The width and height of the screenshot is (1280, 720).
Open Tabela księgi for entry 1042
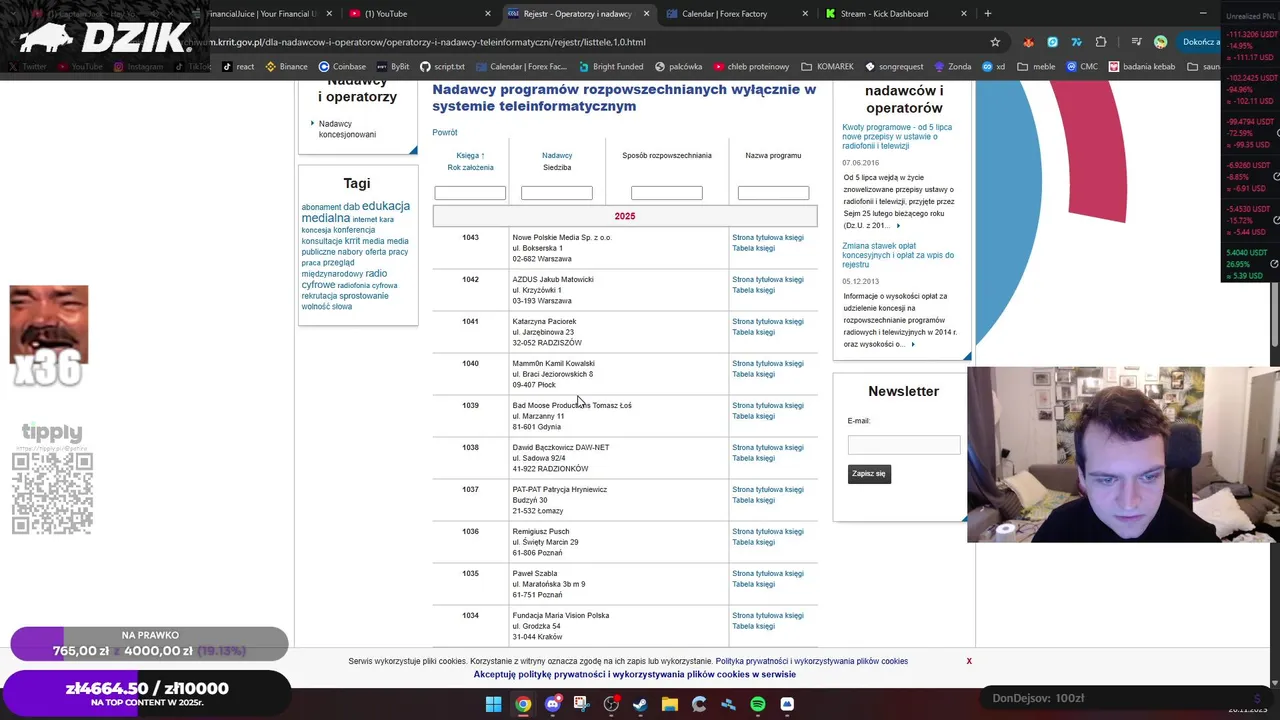pyautogui.click(x=754, y=291)
